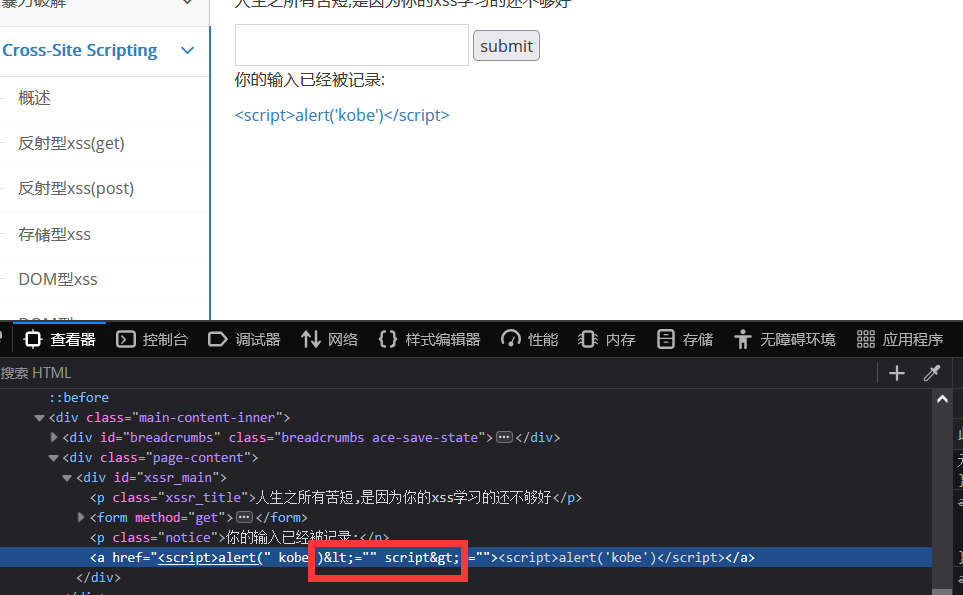Click the add new node plus icon

point(897,373)
